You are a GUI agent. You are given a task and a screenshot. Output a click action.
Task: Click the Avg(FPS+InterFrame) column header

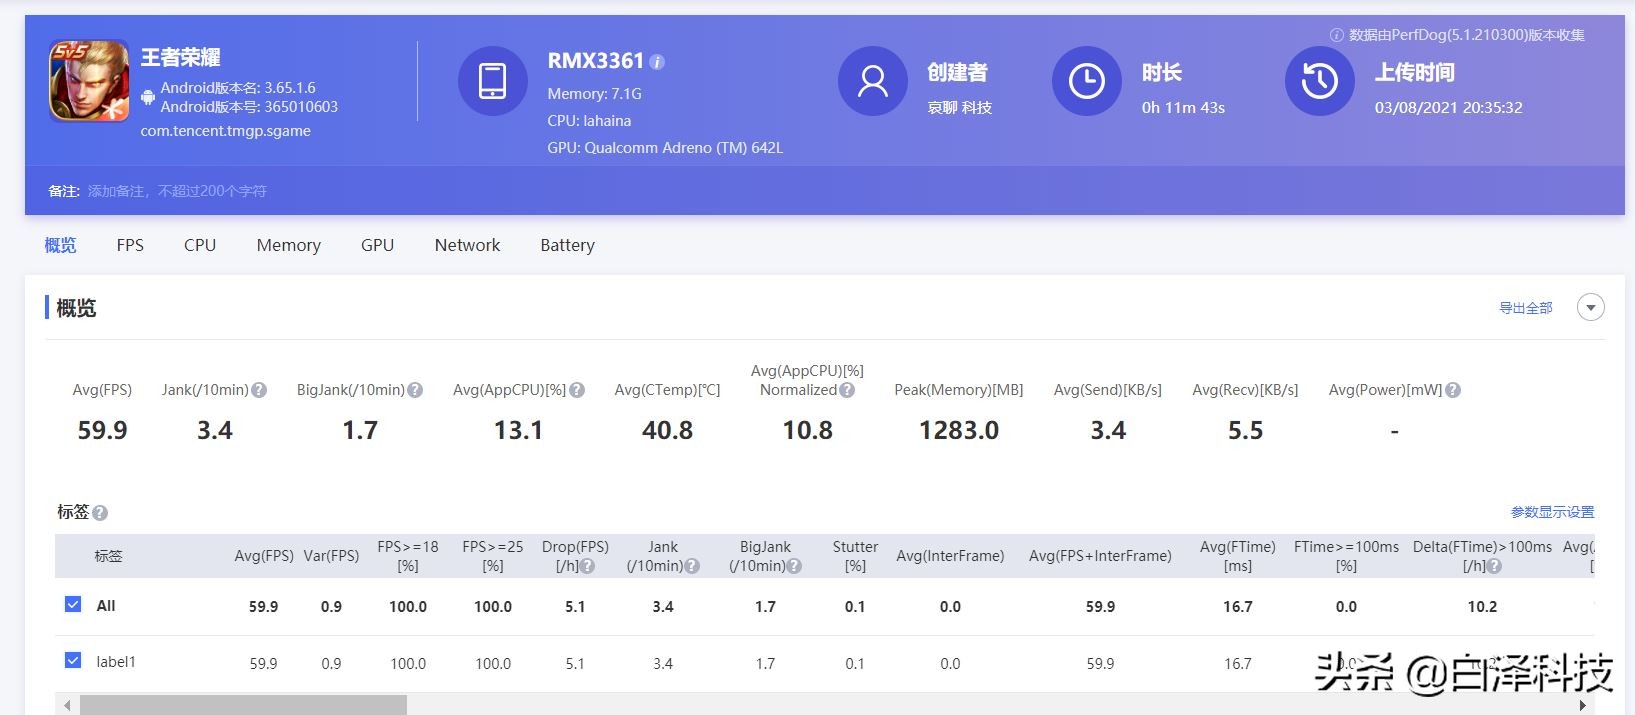(1100, 556)
